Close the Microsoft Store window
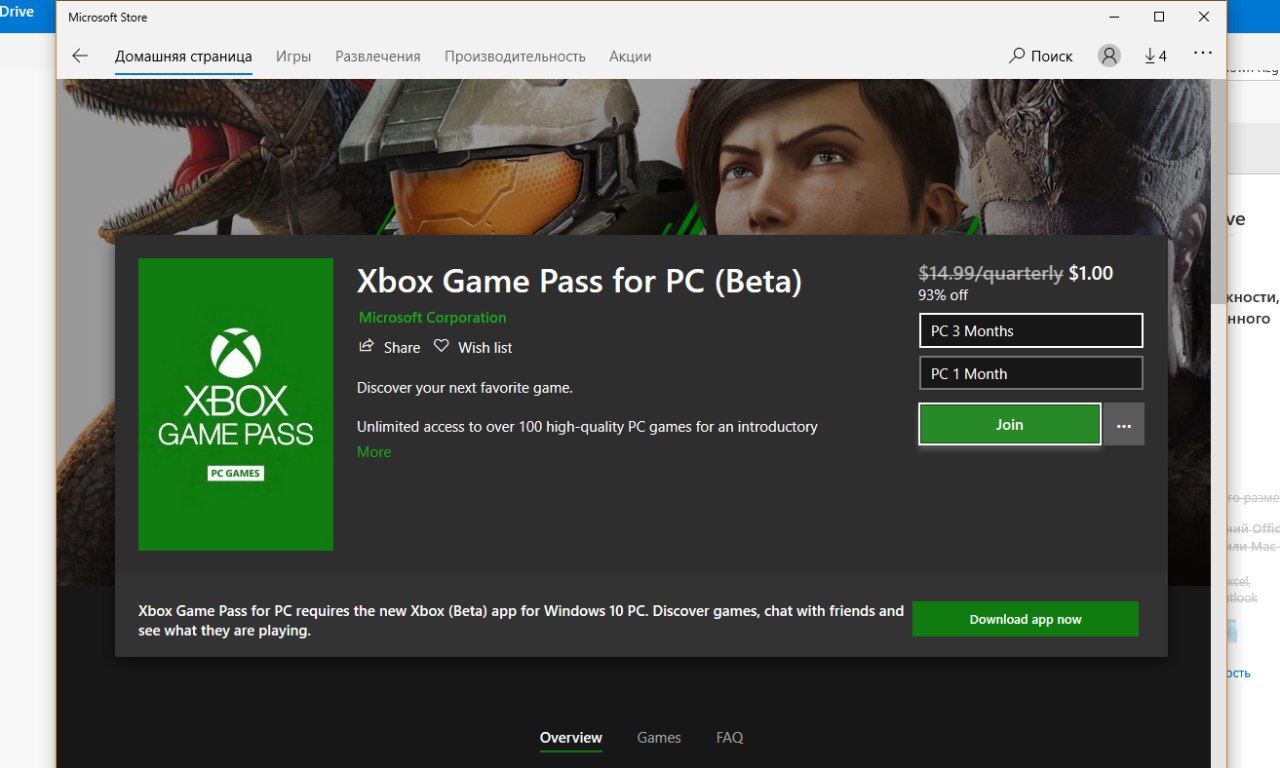Viewport: 1280px width, 768px height. pyautogui.click(x=1204, y=17)
